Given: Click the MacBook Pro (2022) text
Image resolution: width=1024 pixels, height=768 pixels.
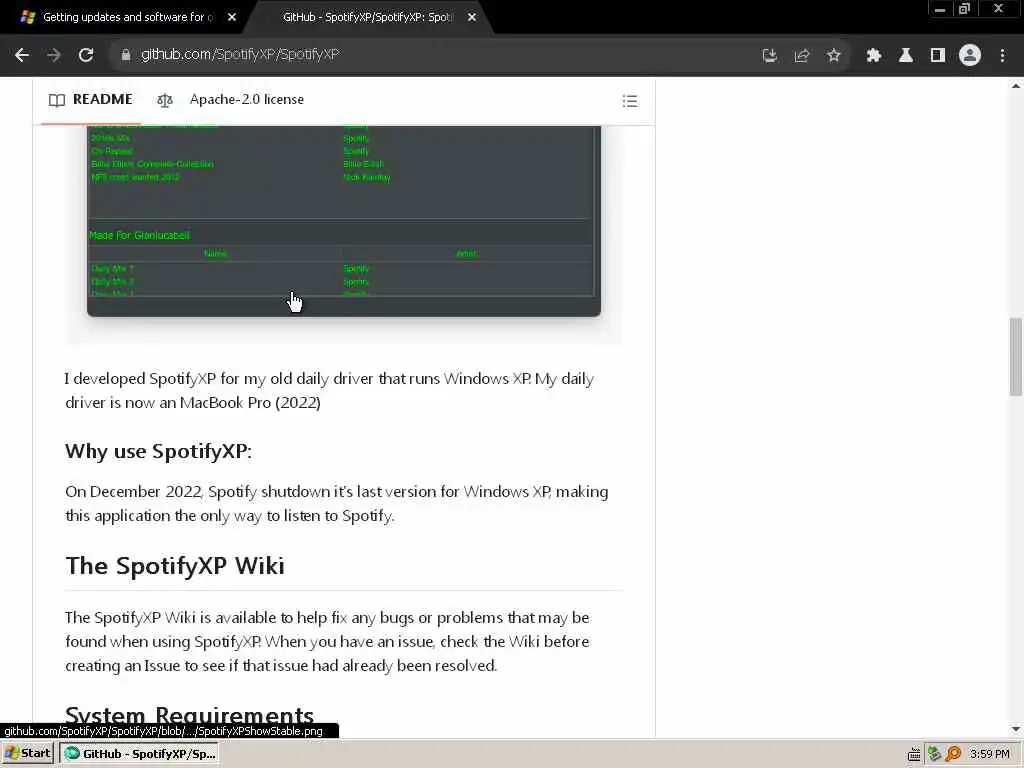Looking at the screenshot, I should (x=250, y=403).
